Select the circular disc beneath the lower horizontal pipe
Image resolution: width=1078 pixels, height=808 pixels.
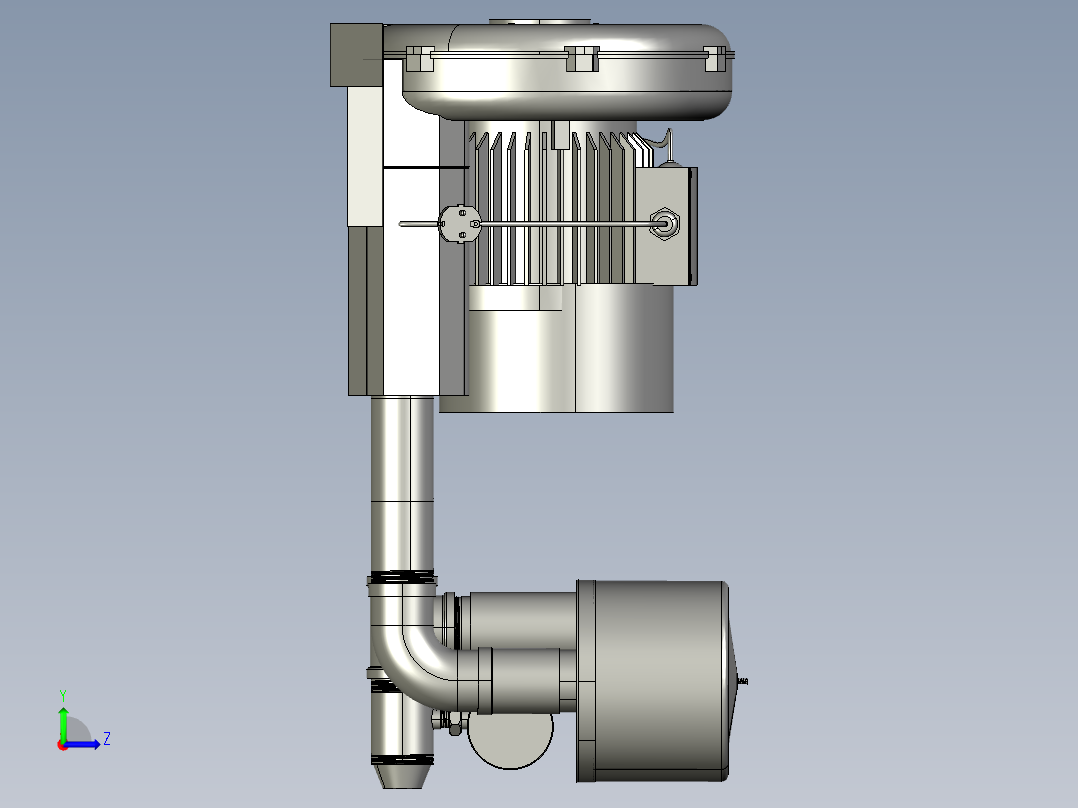[x=510, y=740]
